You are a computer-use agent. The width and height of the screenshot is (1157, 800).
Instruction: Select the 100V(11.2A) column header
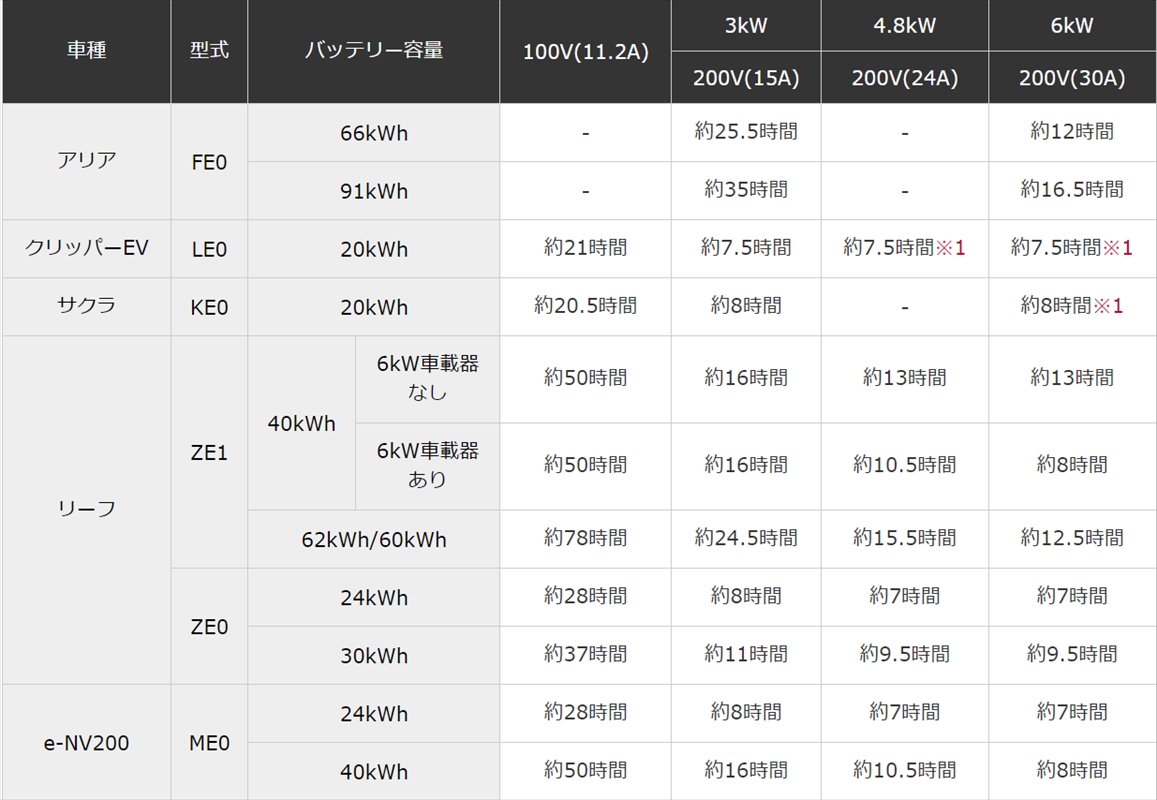(585, 52)
